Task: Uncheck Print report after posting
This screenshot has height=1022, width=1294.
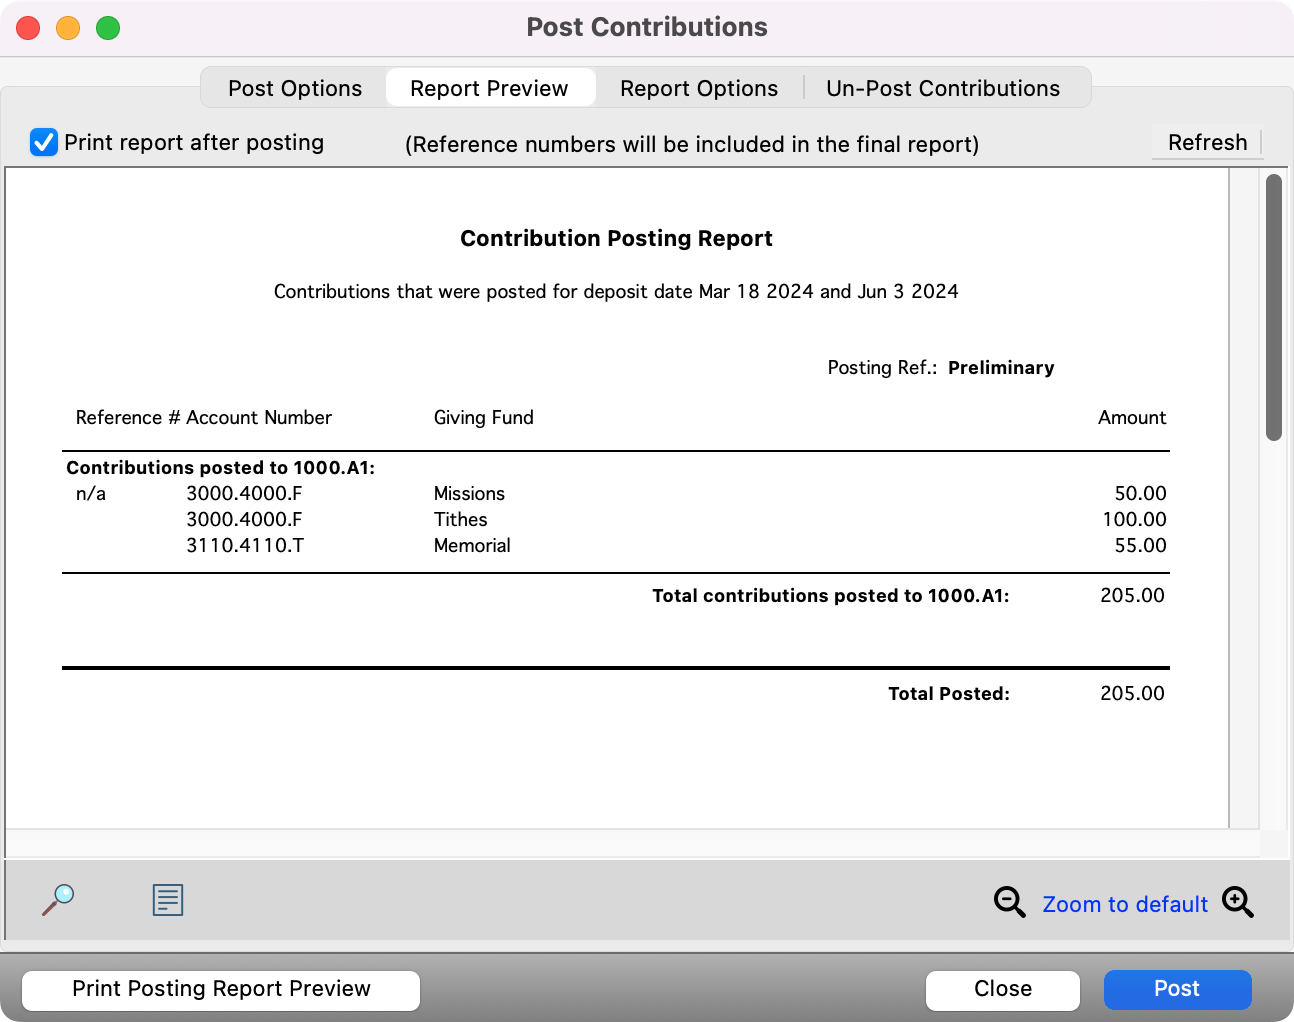Action: pyautogui.click(x=43, y=142)
